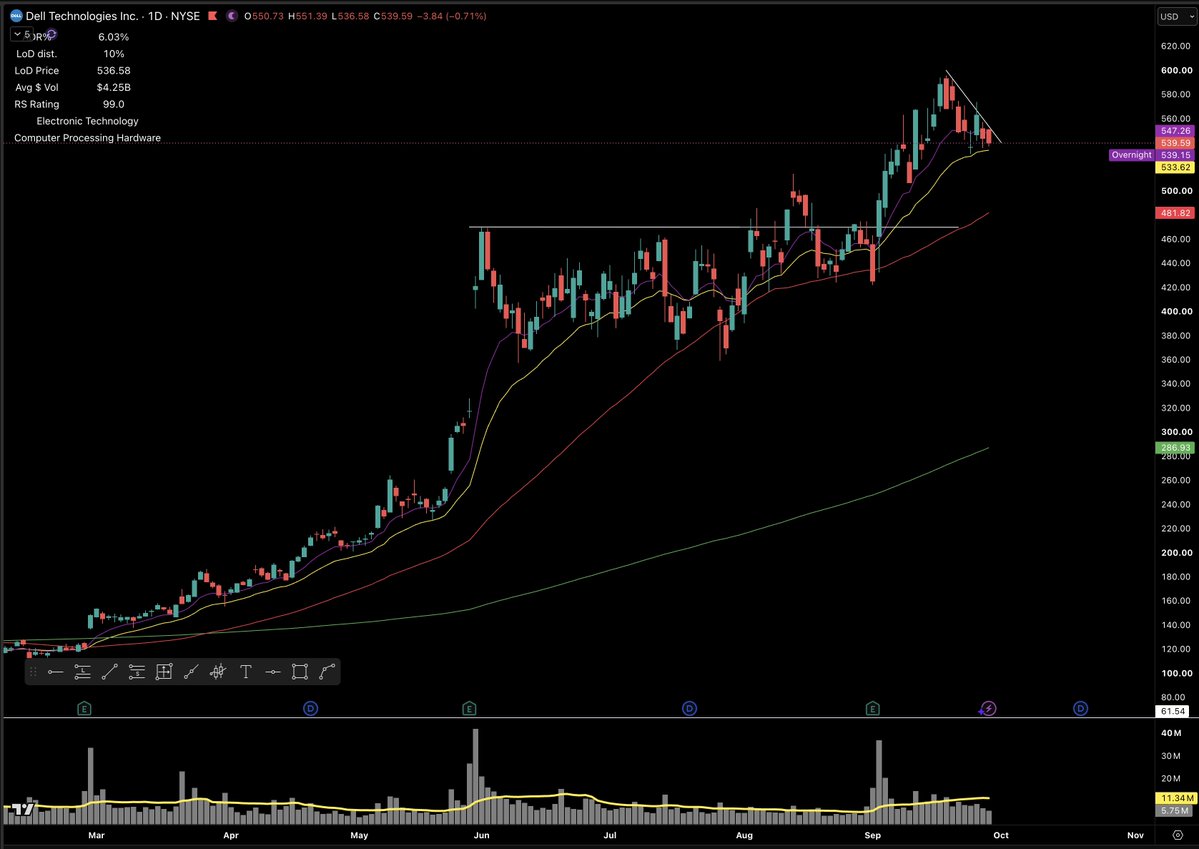Open the earnings E marker before June
Screen dimensions: 1199x849
pos(470,709)
